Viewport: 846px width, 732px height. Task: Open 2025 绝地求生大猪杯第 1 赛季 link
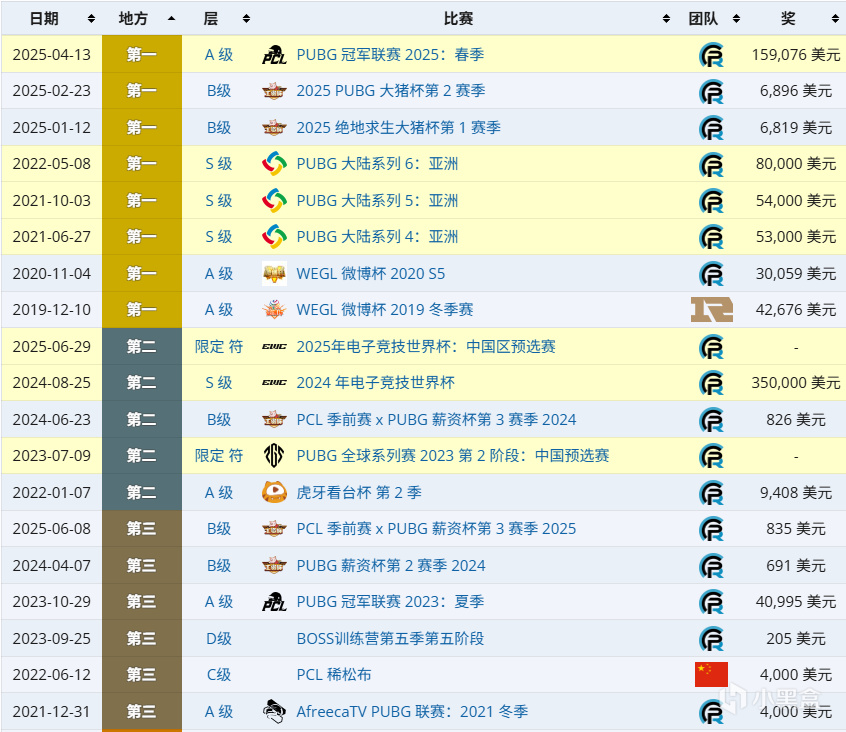(x=398, y=127)
